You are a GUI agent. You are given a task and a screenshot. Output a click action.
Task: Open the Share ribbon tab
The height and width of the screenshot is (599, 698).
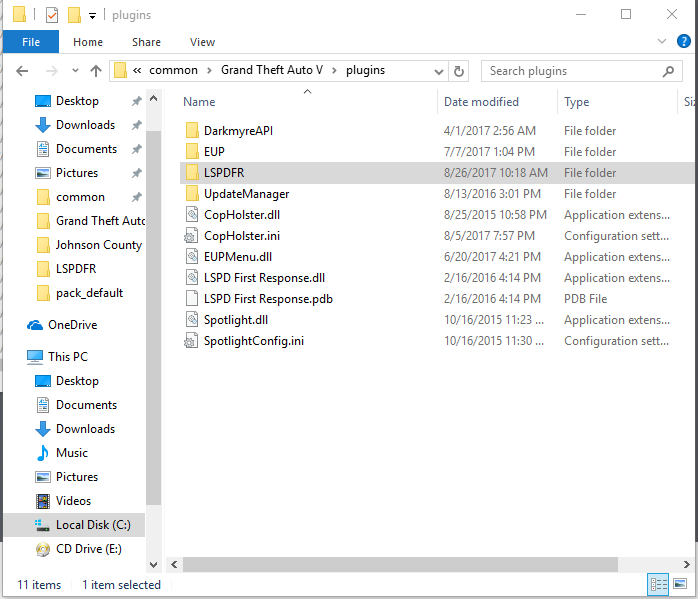[x=146, y=42]
